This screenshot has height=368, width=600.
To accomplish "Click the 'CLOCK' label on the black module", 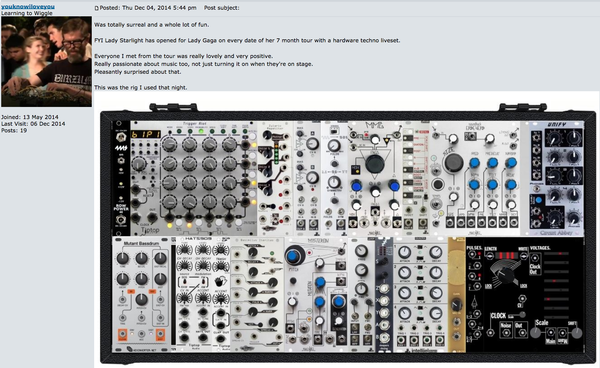I will [498, 316].
